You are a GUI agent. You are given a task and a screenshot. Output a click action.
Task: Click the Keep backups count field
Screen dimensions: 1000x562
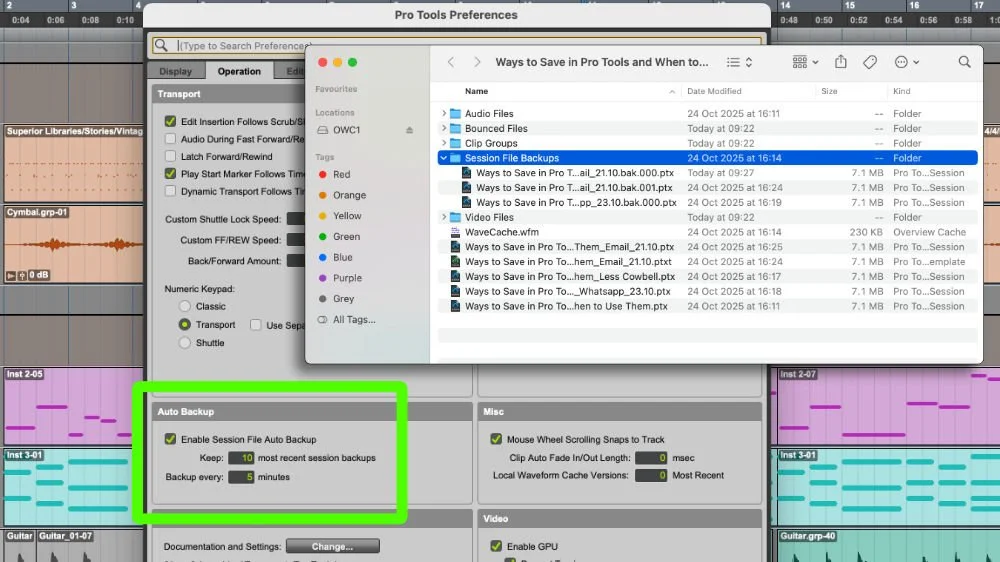click(x=241, y=458)
